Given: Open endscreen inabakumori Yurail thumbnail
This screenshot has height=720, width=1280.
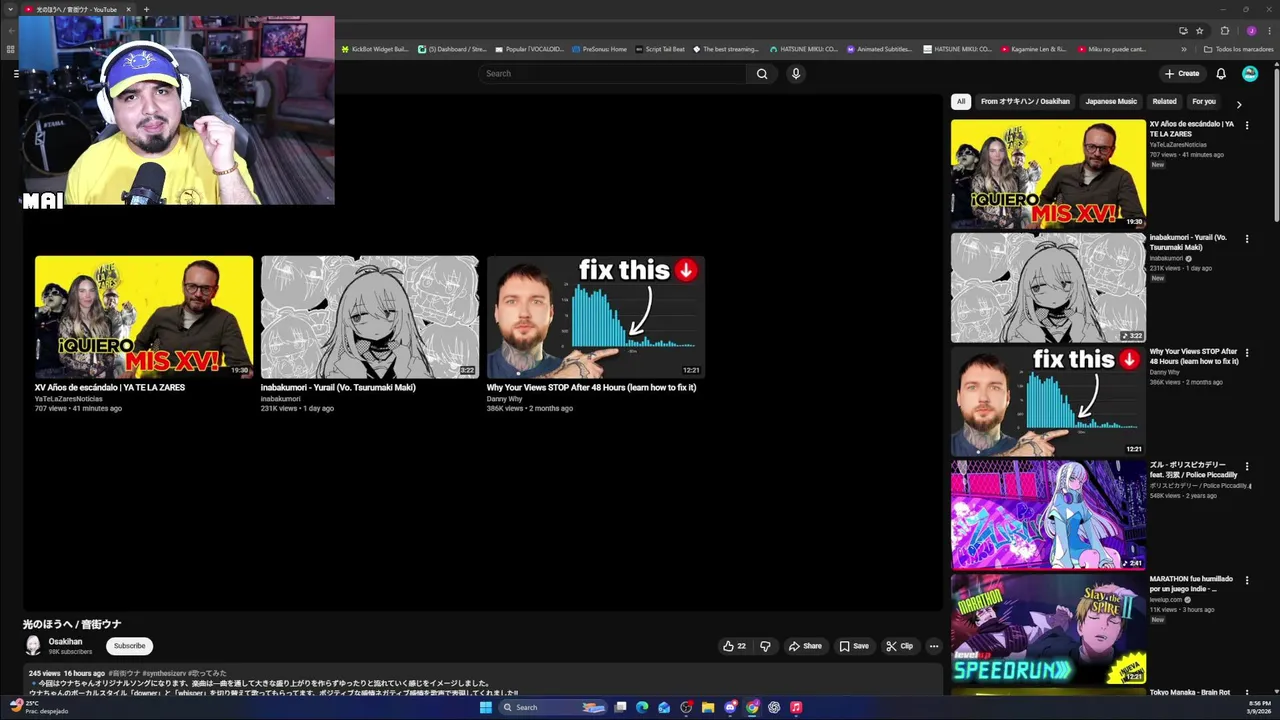Looking at the screenshot, I should coord(370,317).
